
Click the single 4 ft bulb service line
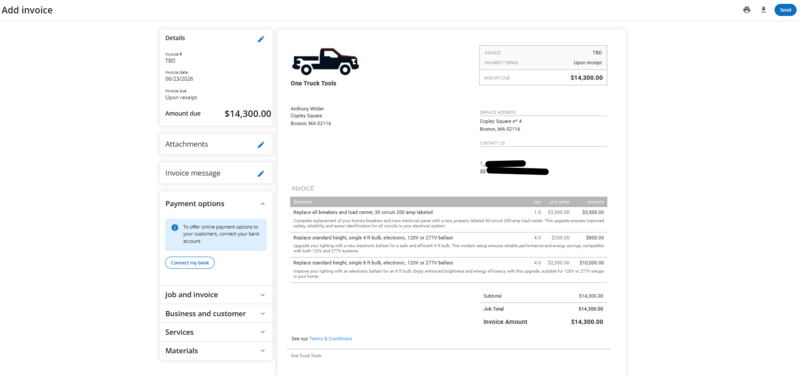[373, 238]
